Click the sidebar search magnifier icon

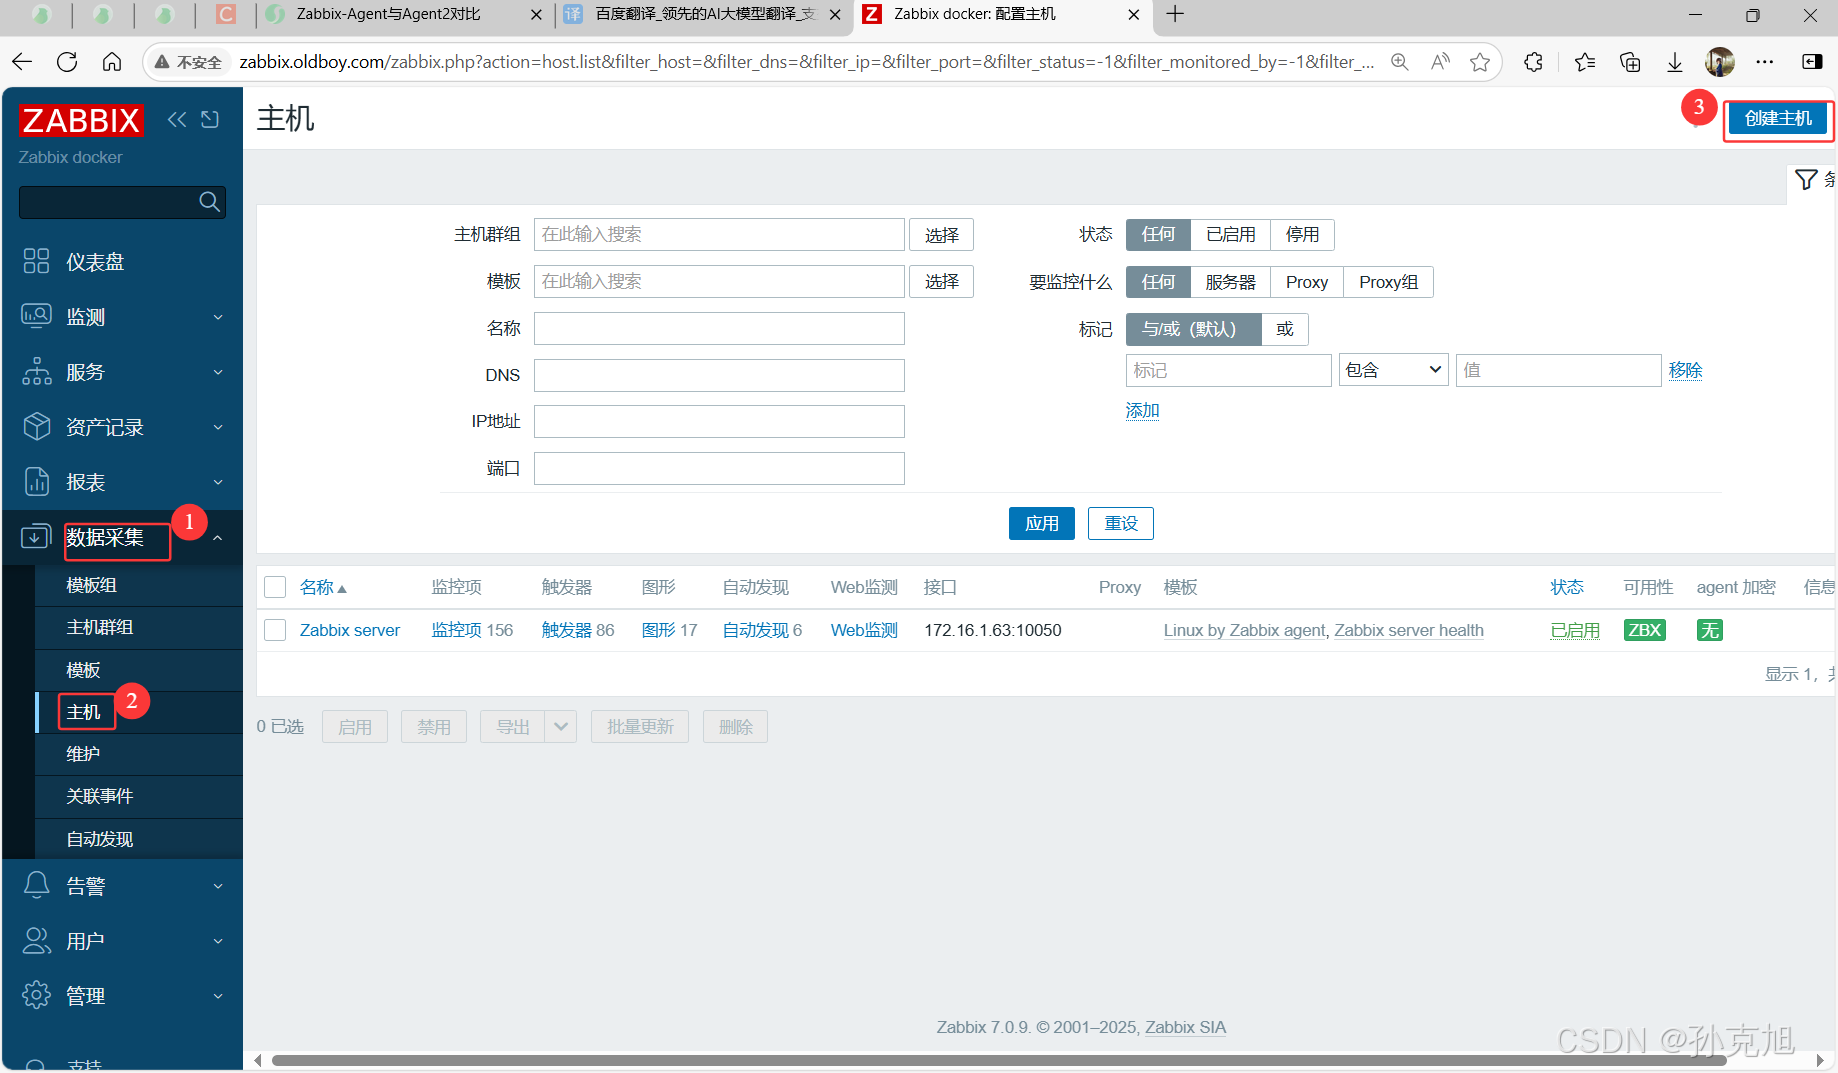tap(209, 201)
